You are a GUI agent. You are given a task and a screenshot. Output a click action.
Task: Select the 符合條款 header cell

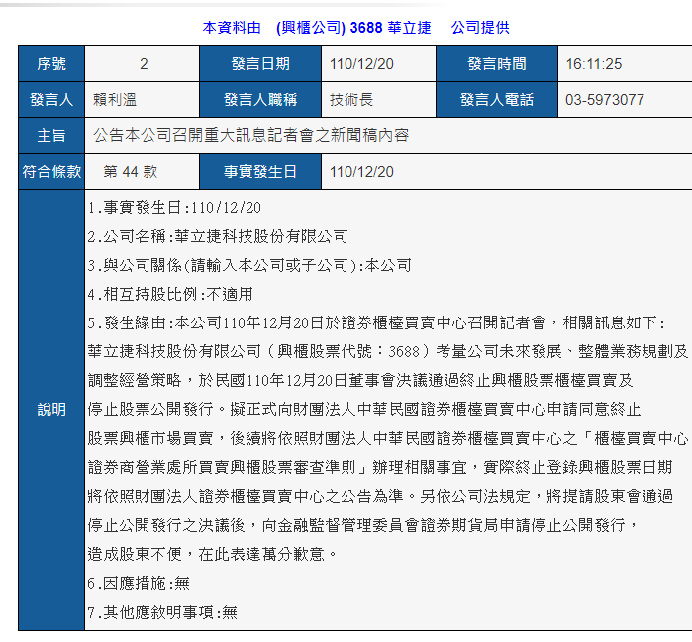(x=52, y=172)
